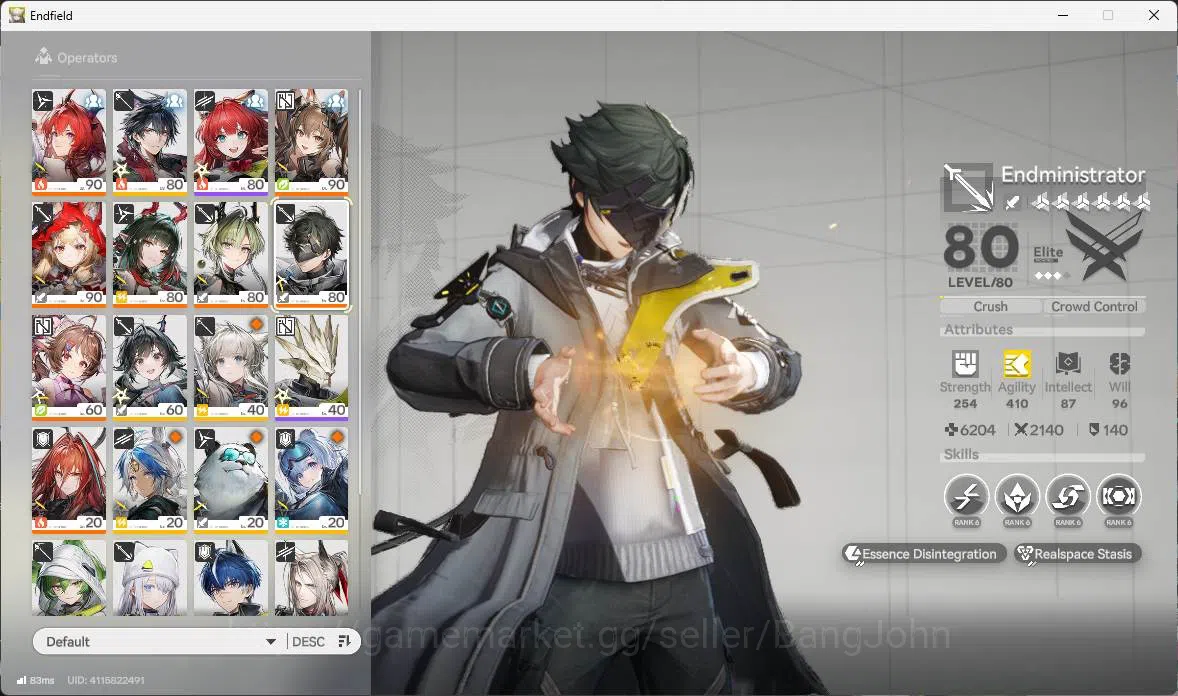
Task: Select the highlighted Agility attribute icon
Action: click(1016, 364)
